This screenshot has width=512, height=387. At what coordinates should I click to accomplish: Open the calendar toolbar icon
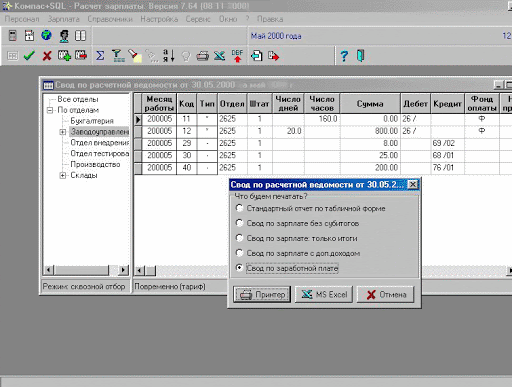pyautogui.click(x=29, y=35)
